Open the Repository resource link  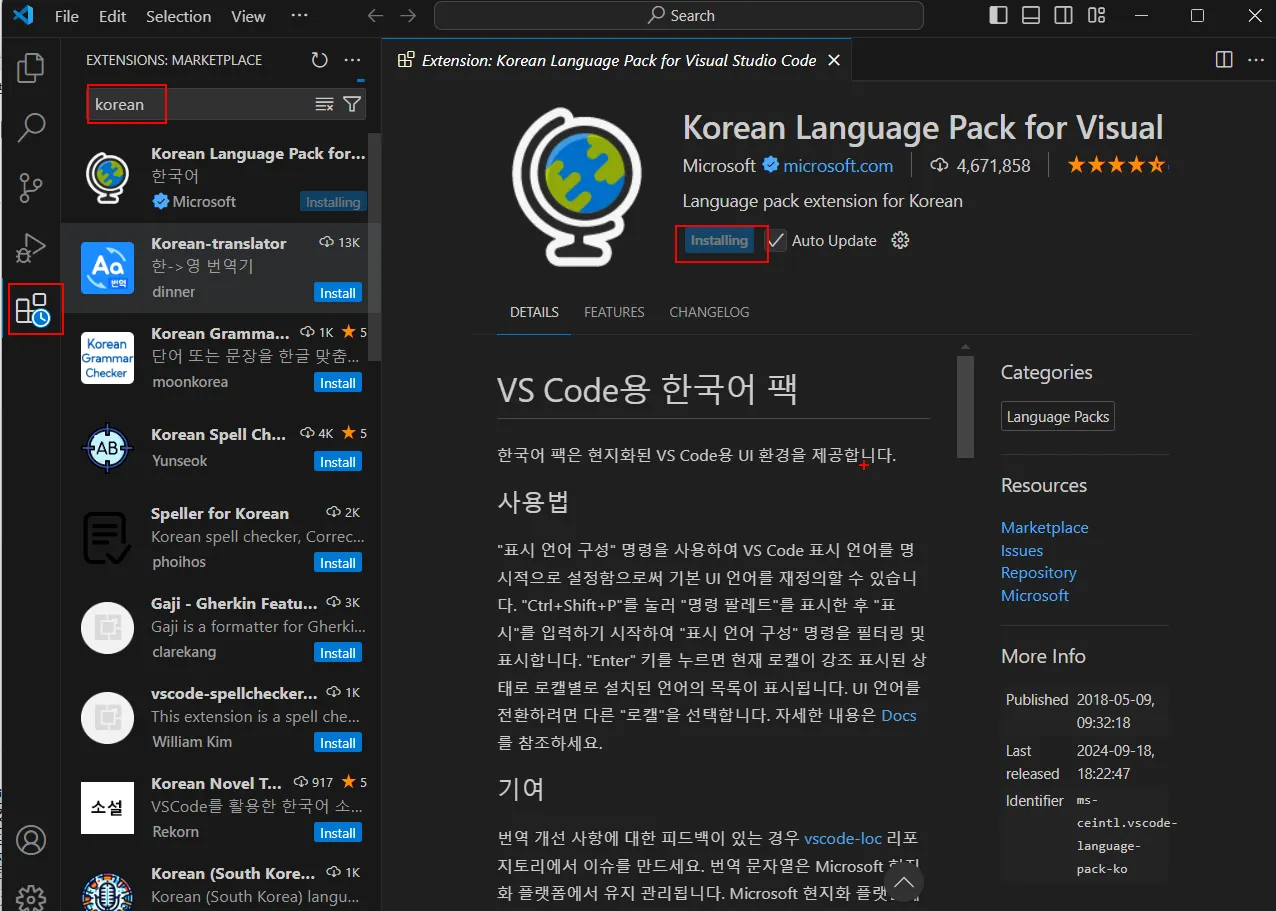pos(1039,573)
